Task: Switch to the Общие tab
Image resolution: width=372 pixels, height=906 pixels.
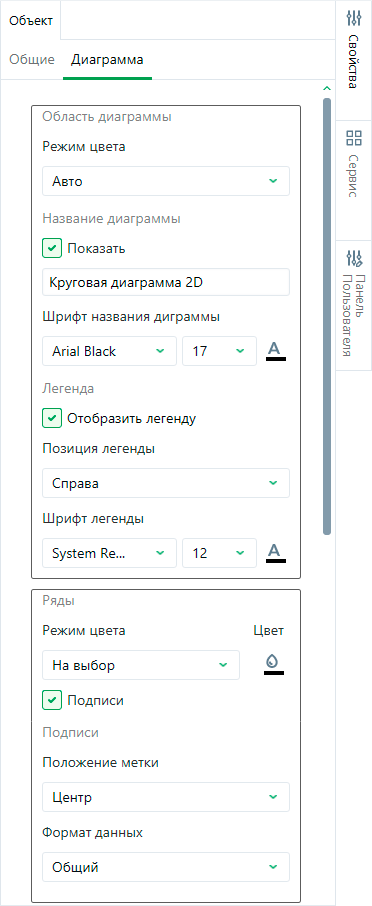Action: tap(32, 60)
